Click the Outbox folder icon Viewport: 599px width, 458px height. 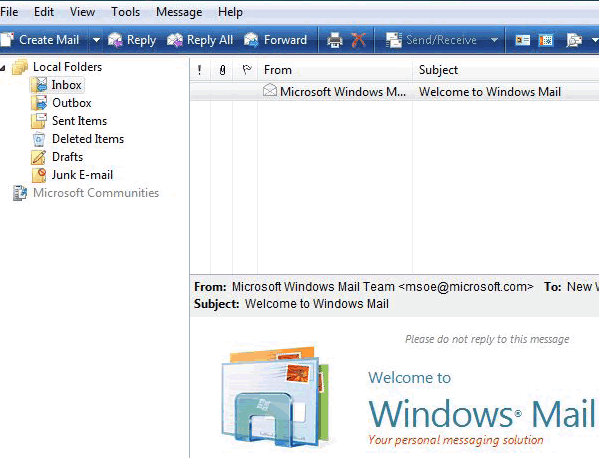click(39, 103)
